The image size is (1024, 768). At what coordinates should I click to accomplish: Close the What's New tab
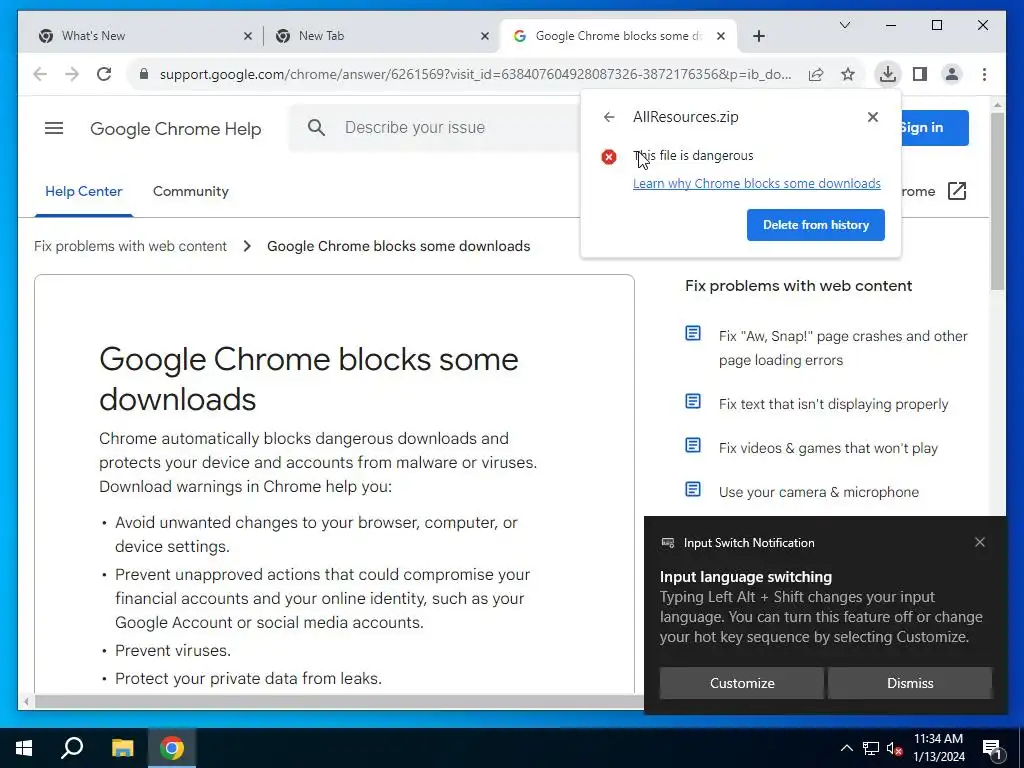pyautogui.click(x=248, y=36)
